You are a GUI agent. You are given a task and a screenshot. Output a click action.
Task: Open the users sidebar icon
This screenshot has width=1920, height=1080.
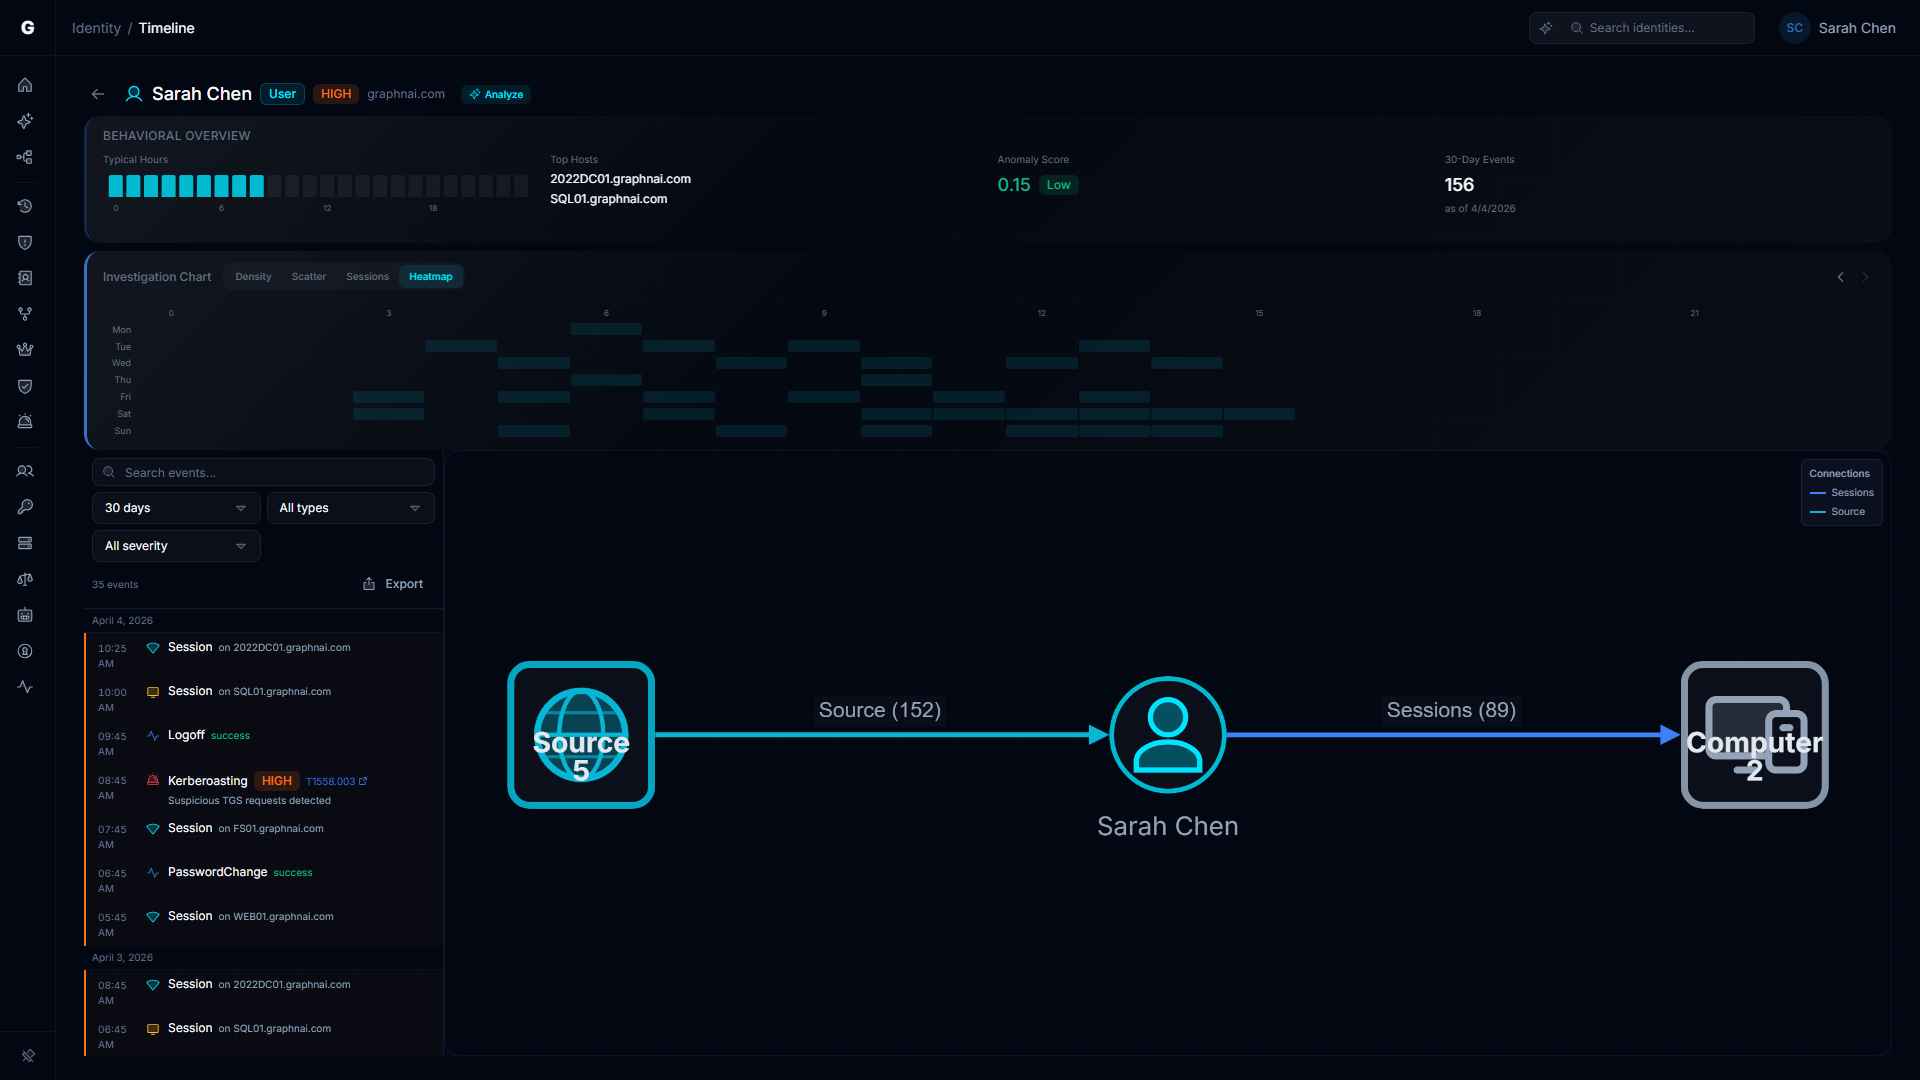point(25,471)
